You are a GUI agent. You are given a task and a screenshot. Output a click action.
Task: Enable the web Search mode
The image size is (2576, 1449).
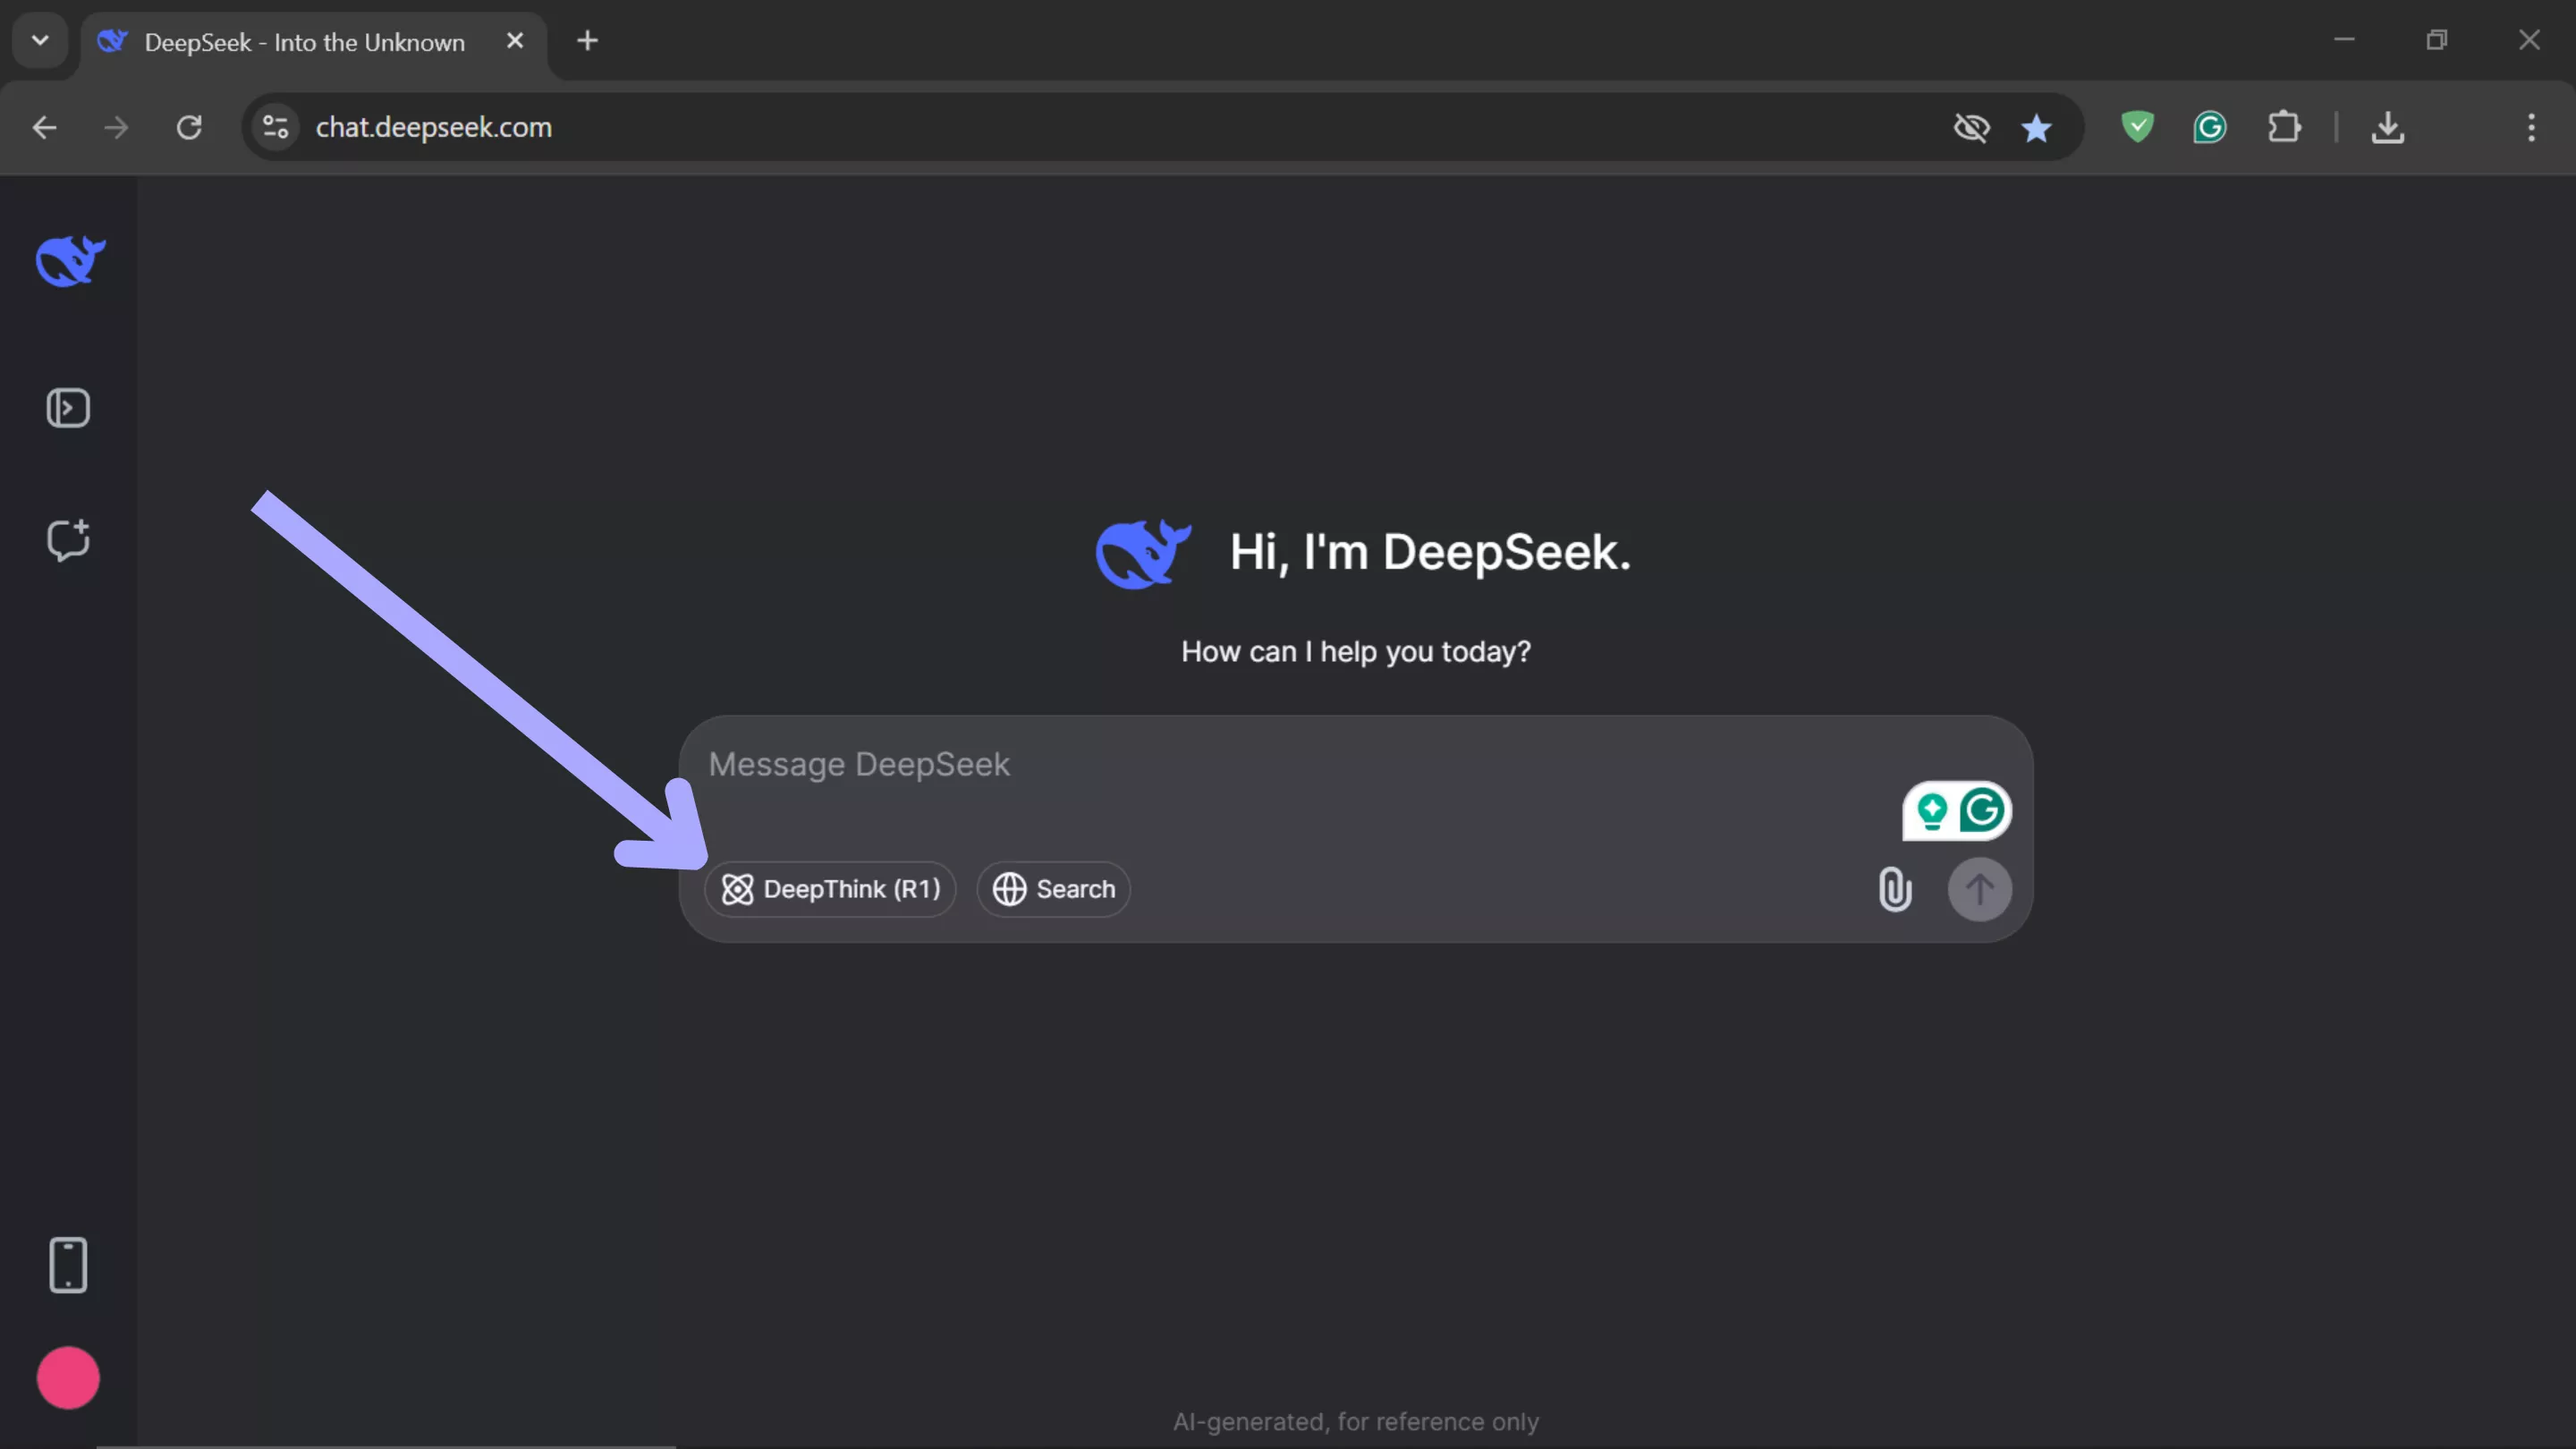(1053, 889)
